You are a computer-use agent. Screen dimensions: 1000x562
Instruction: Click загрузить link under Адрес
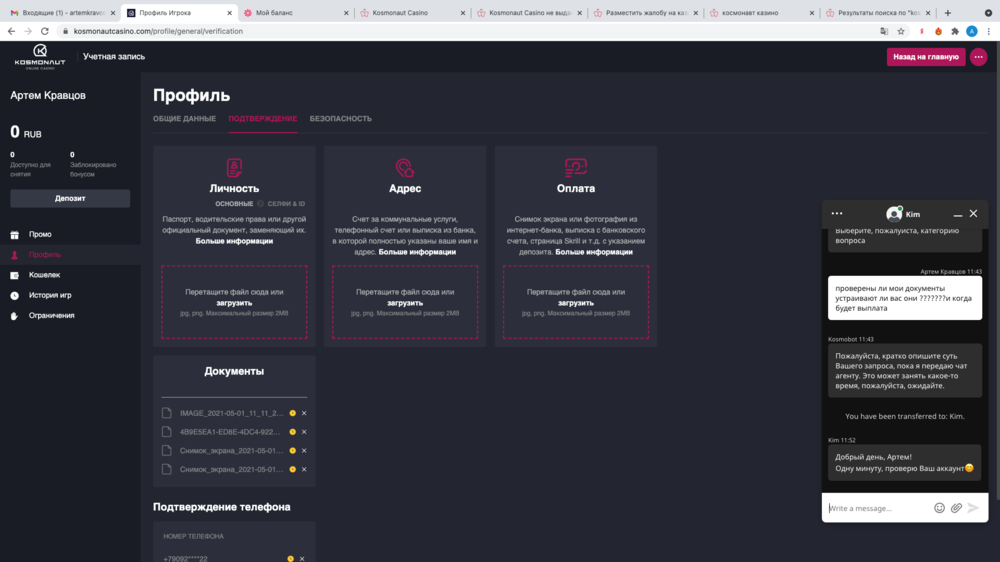pyautogui.click(x=405, y=303)
